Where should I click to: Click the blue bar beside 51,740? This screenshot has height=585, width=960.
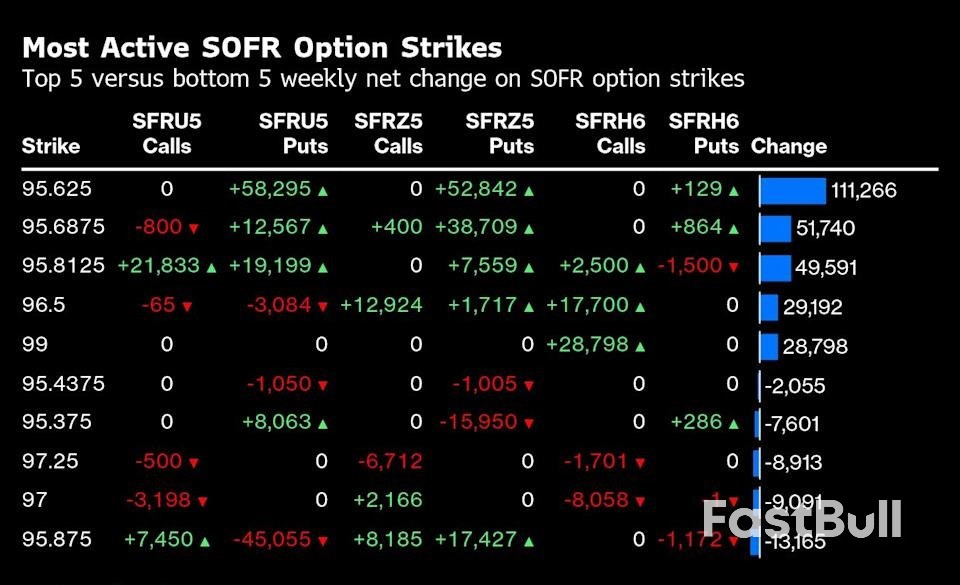(x=776, y=229)
